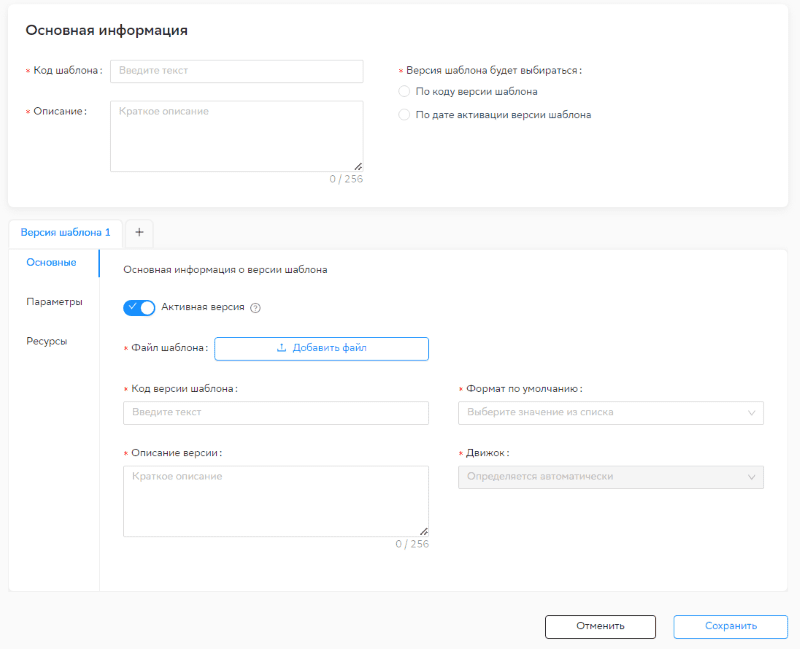Click the Код версии шаблона input

tap(275, 412)
